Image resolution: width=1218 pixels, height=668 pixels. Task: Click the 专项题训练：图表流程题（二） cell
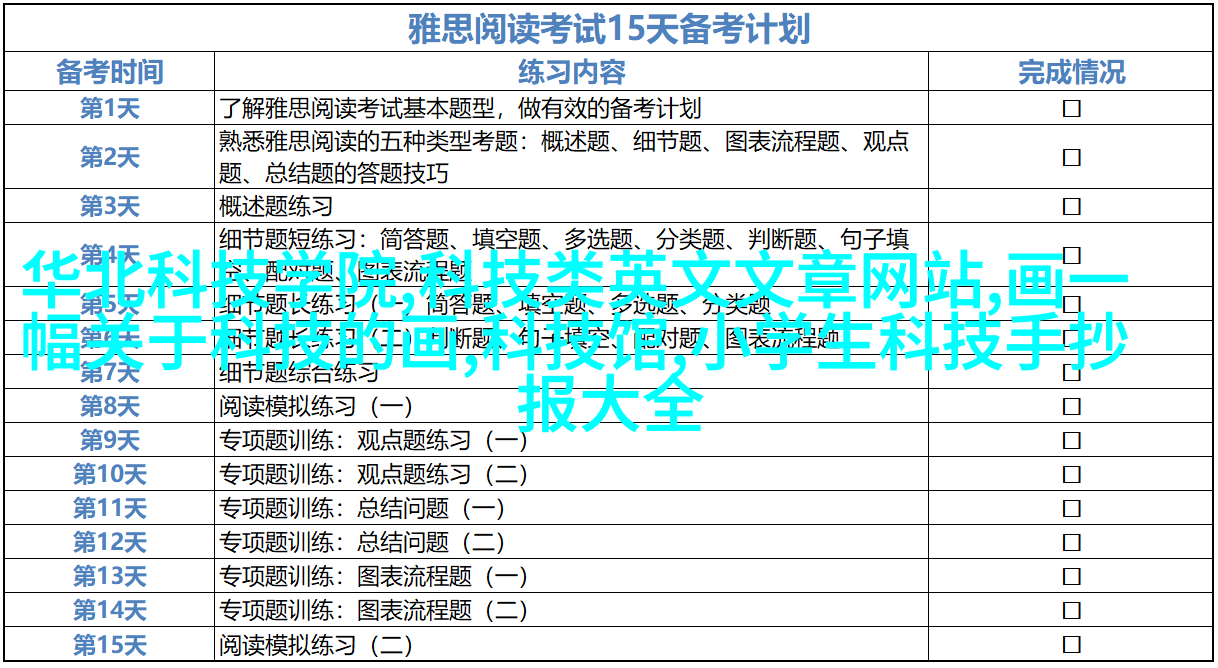(x=571, y=610)
